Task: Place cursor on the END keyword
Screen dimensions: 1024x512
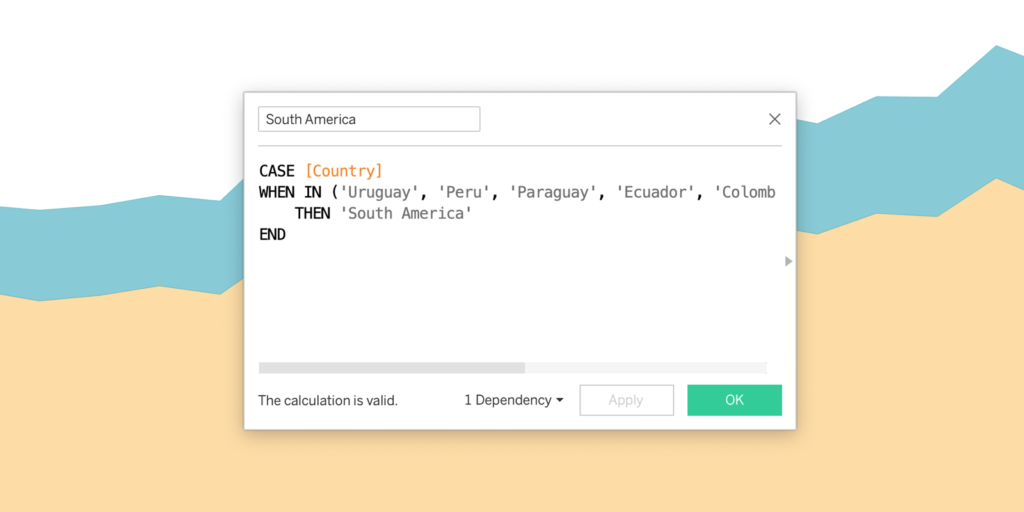Action: (x=272, y=234)
